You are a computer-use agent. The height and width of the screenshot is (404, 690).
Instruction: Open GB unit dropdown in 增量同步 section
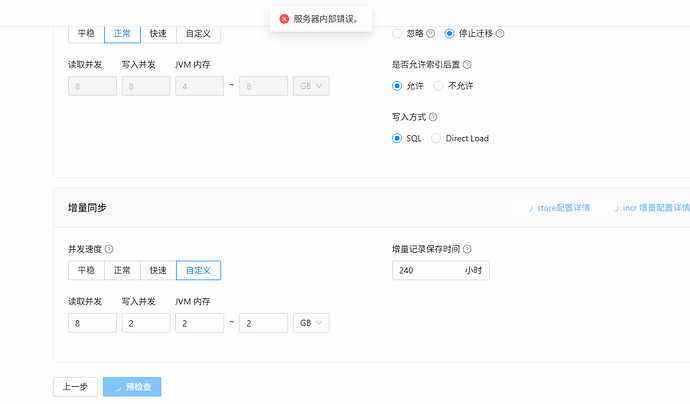point(311,323)
